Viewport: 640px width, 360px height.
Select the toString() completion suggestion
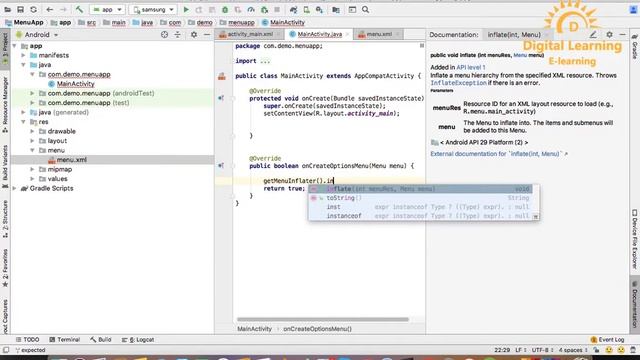coord(420,198)
